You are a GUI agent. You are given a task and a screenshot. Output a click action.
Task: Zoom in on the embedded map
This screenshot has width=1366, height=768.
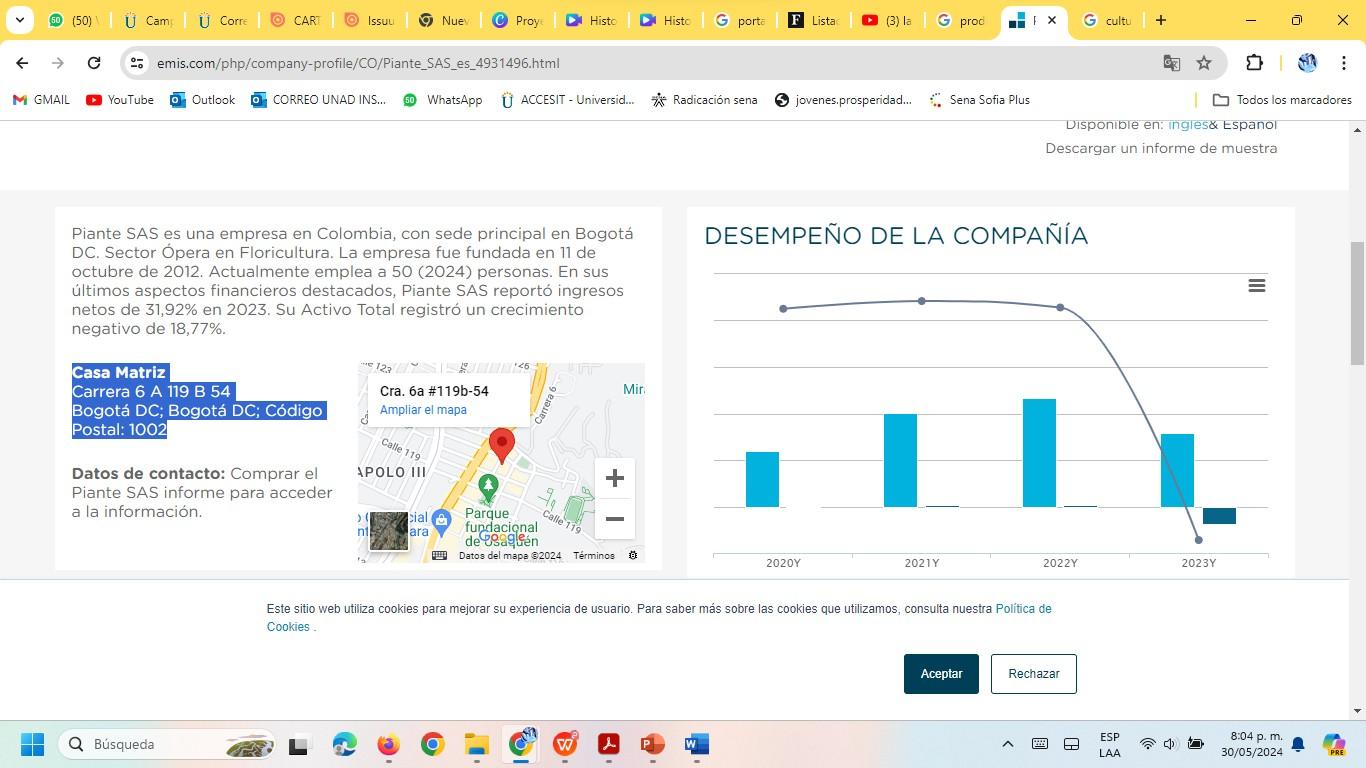coord(615,478)
